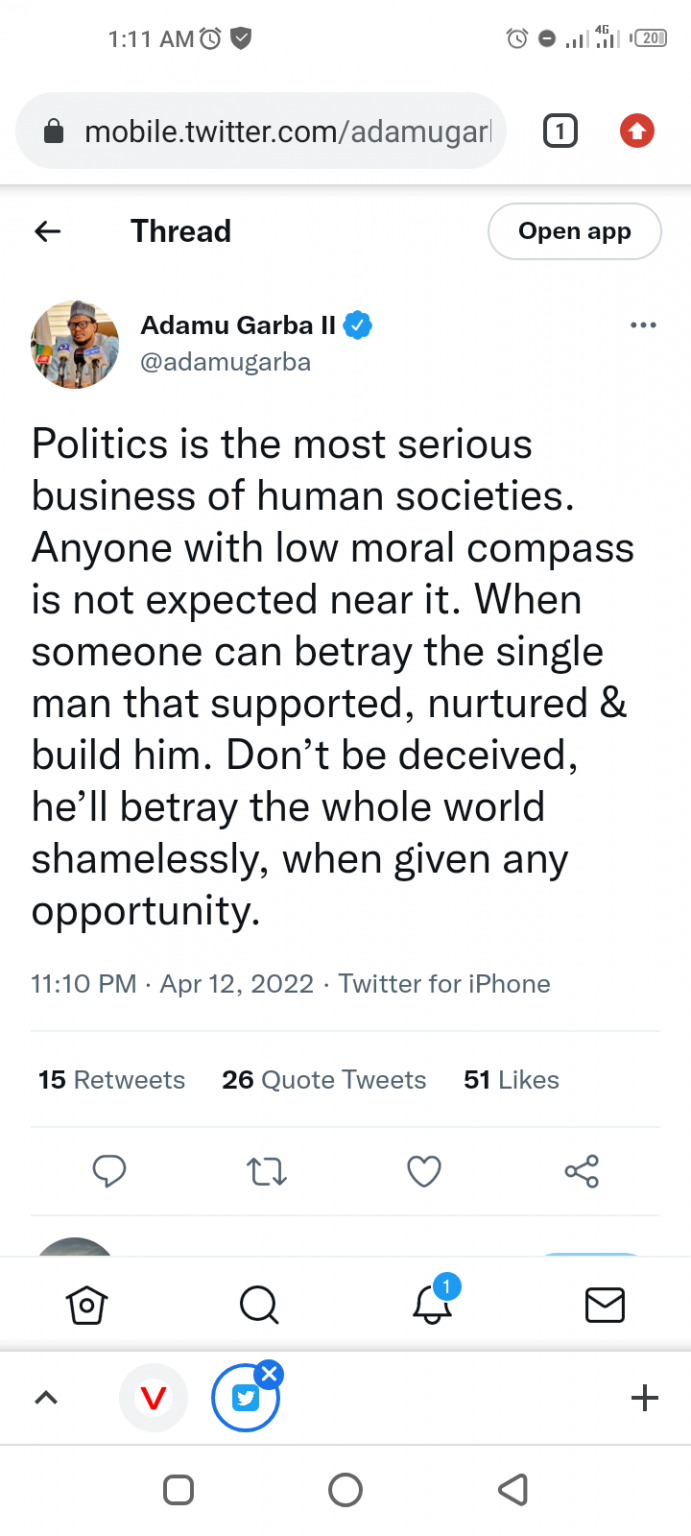Open notifications bell icon

pyautogui.click(x=432, y=1305)
